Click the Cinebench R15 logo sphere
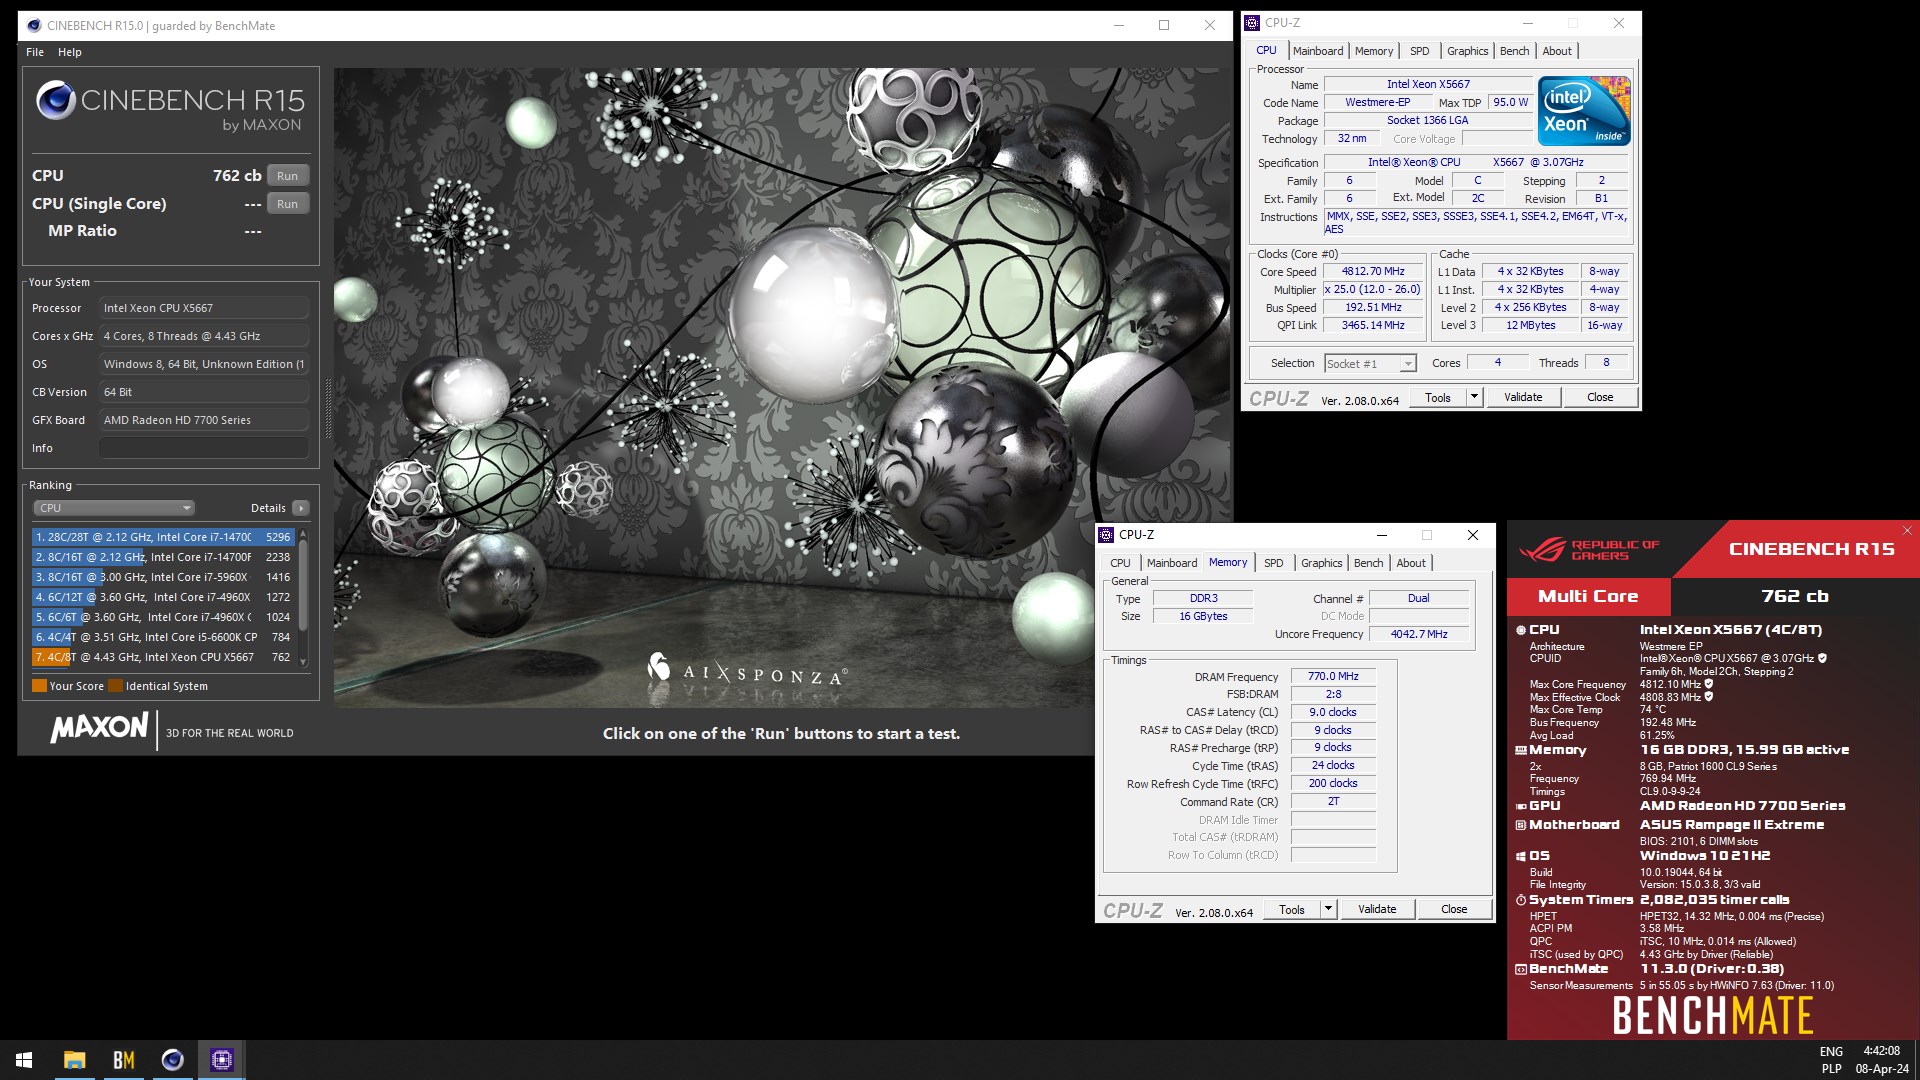Screen dimensions: 1920x1080 (56, 100)
